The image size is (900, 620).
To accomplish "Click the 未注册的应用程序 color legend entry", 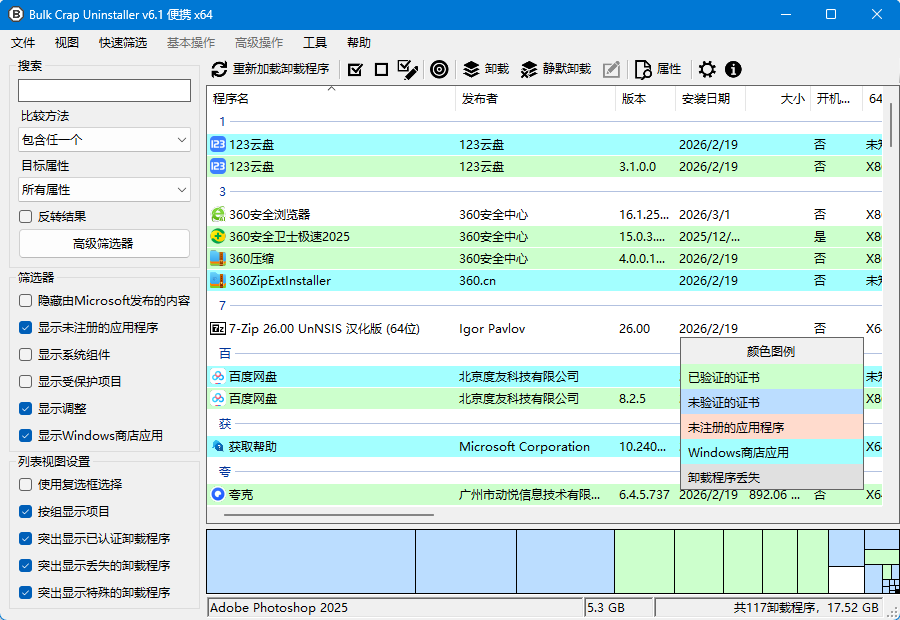I will pos(771,427).
